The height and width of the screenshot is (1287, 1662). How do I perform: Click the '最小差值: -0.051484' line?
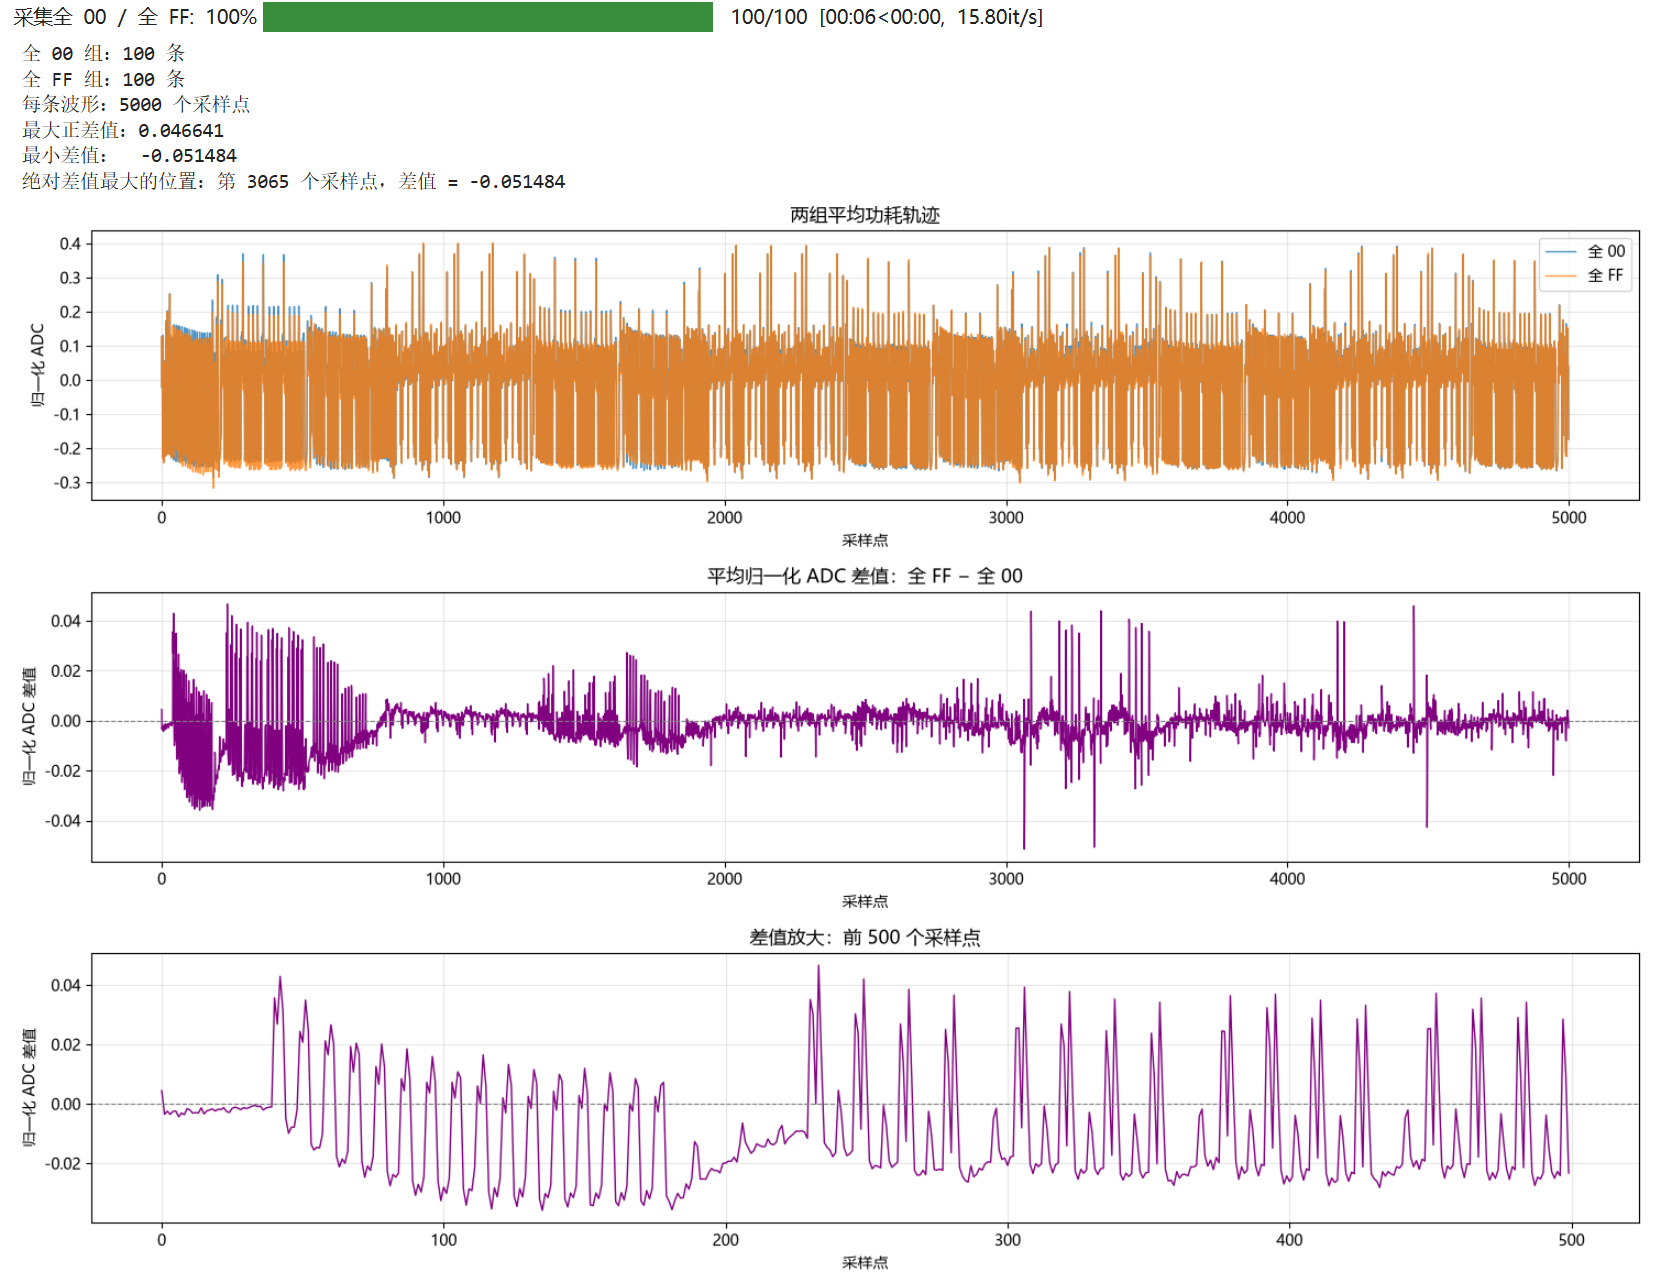coord(130,156)
